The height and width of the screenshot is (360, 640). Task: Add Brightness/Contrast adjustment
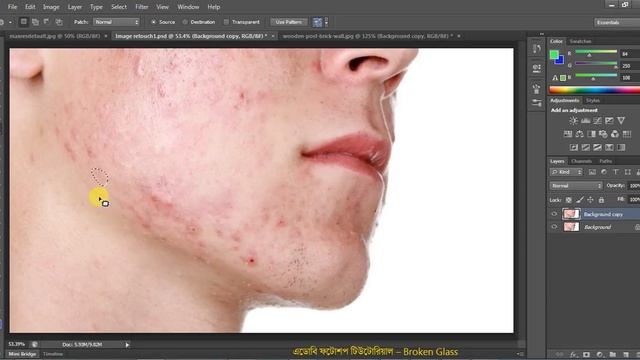(573, 120)
